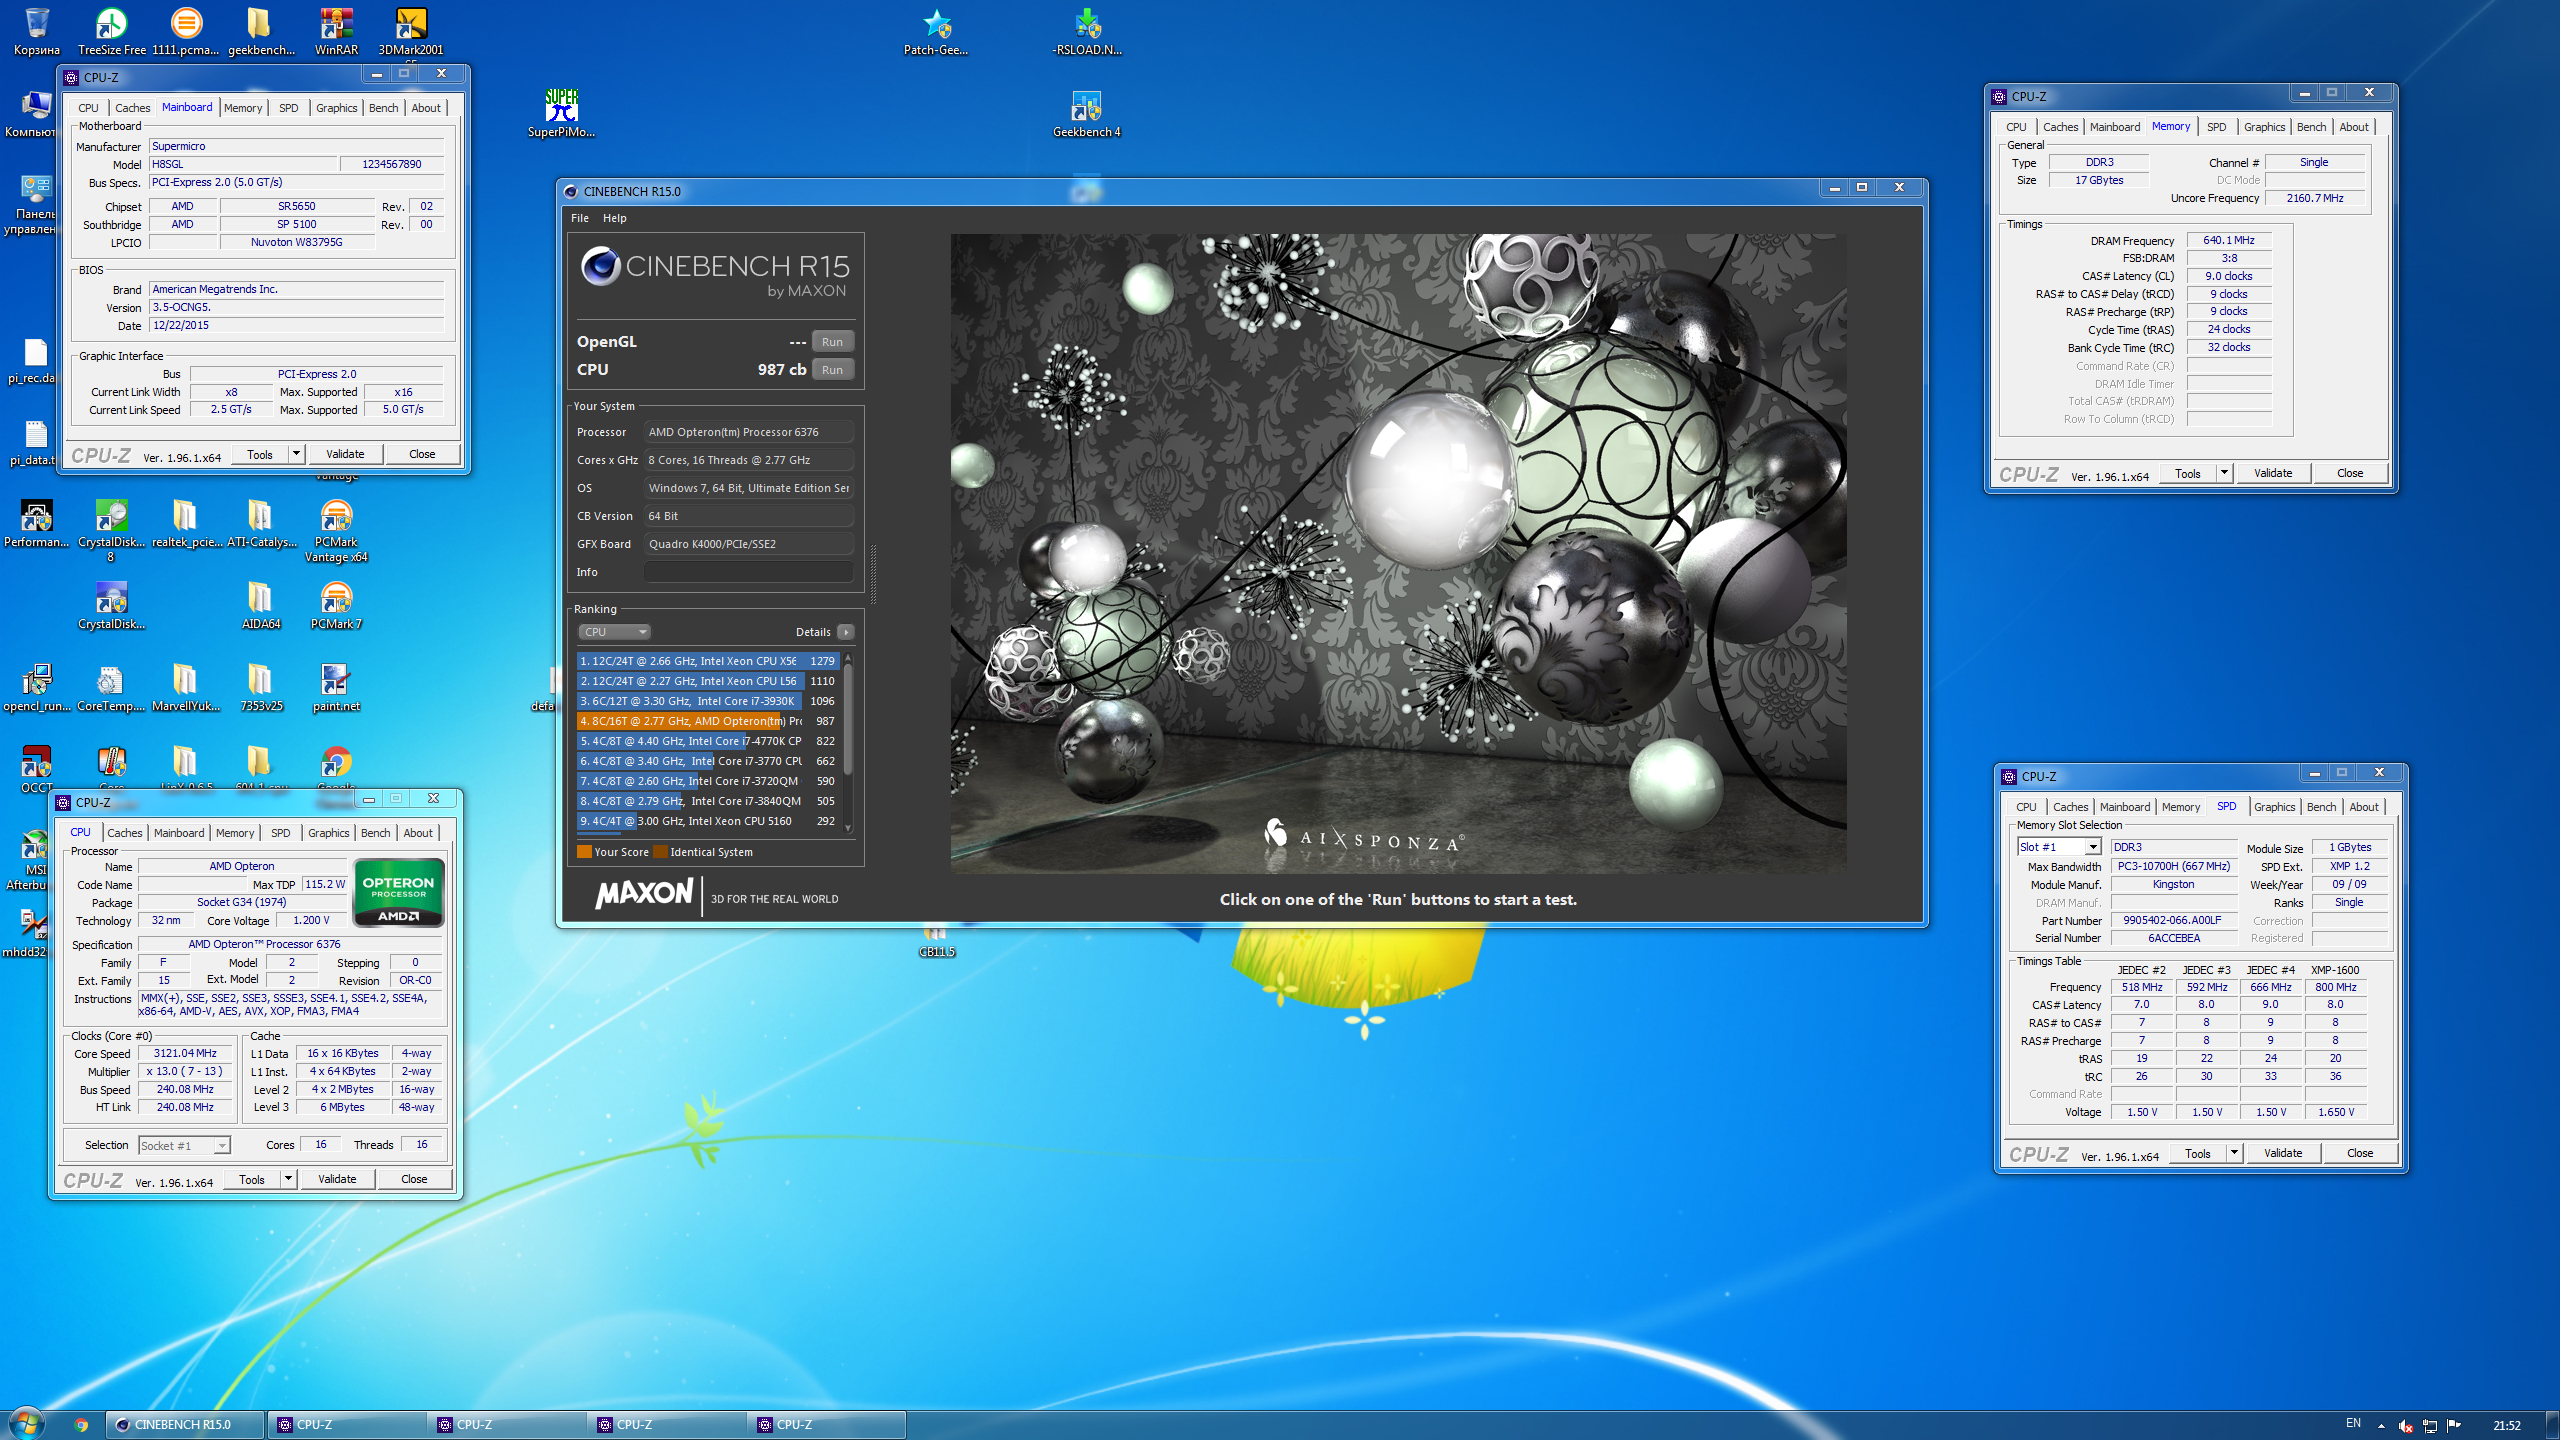Image resolution: width=2560 pixels, height=1440 pixels.
Task: Launch PCMark Vantage x64 shortcut
Action: tap(336, 530)
